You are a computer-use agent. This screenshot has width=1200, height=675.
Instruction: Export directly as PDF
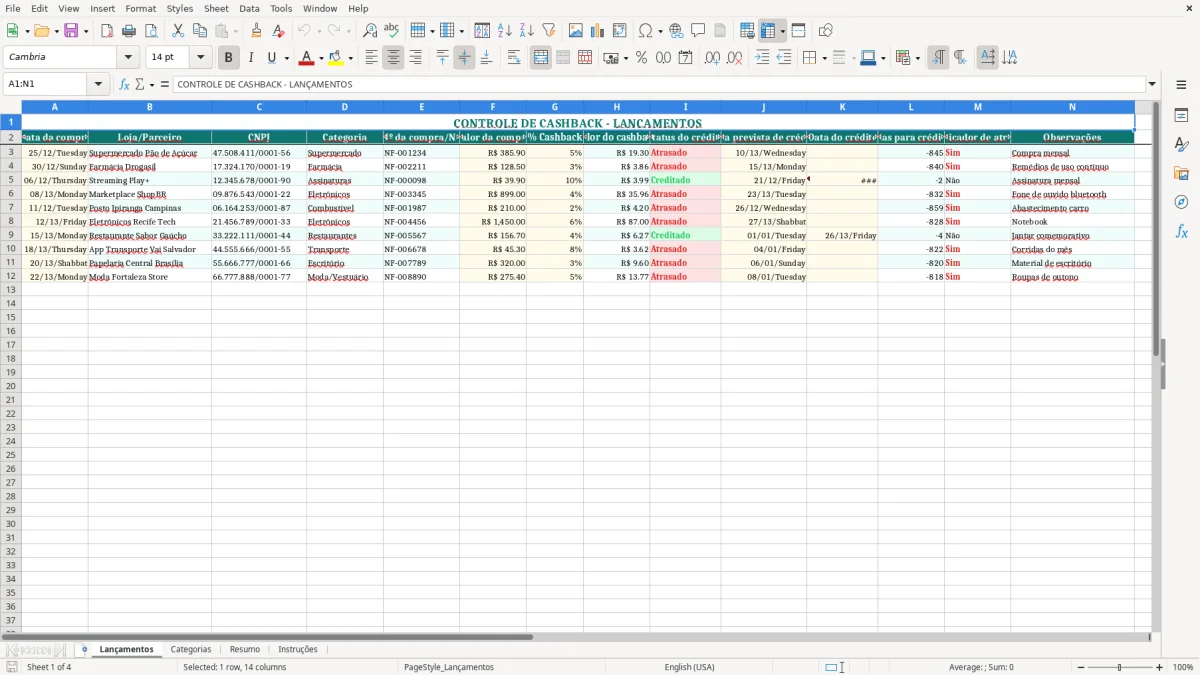click(x=107, y=31)
